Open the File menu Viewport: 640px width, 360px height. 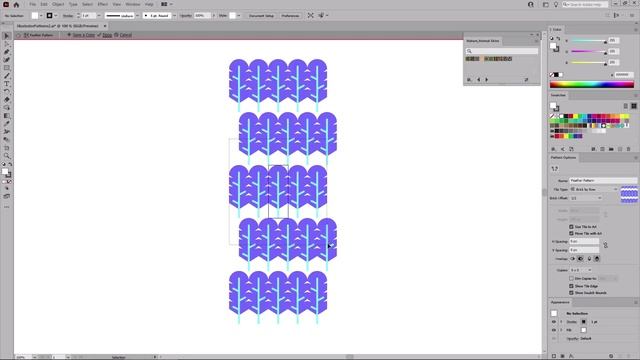33,4
